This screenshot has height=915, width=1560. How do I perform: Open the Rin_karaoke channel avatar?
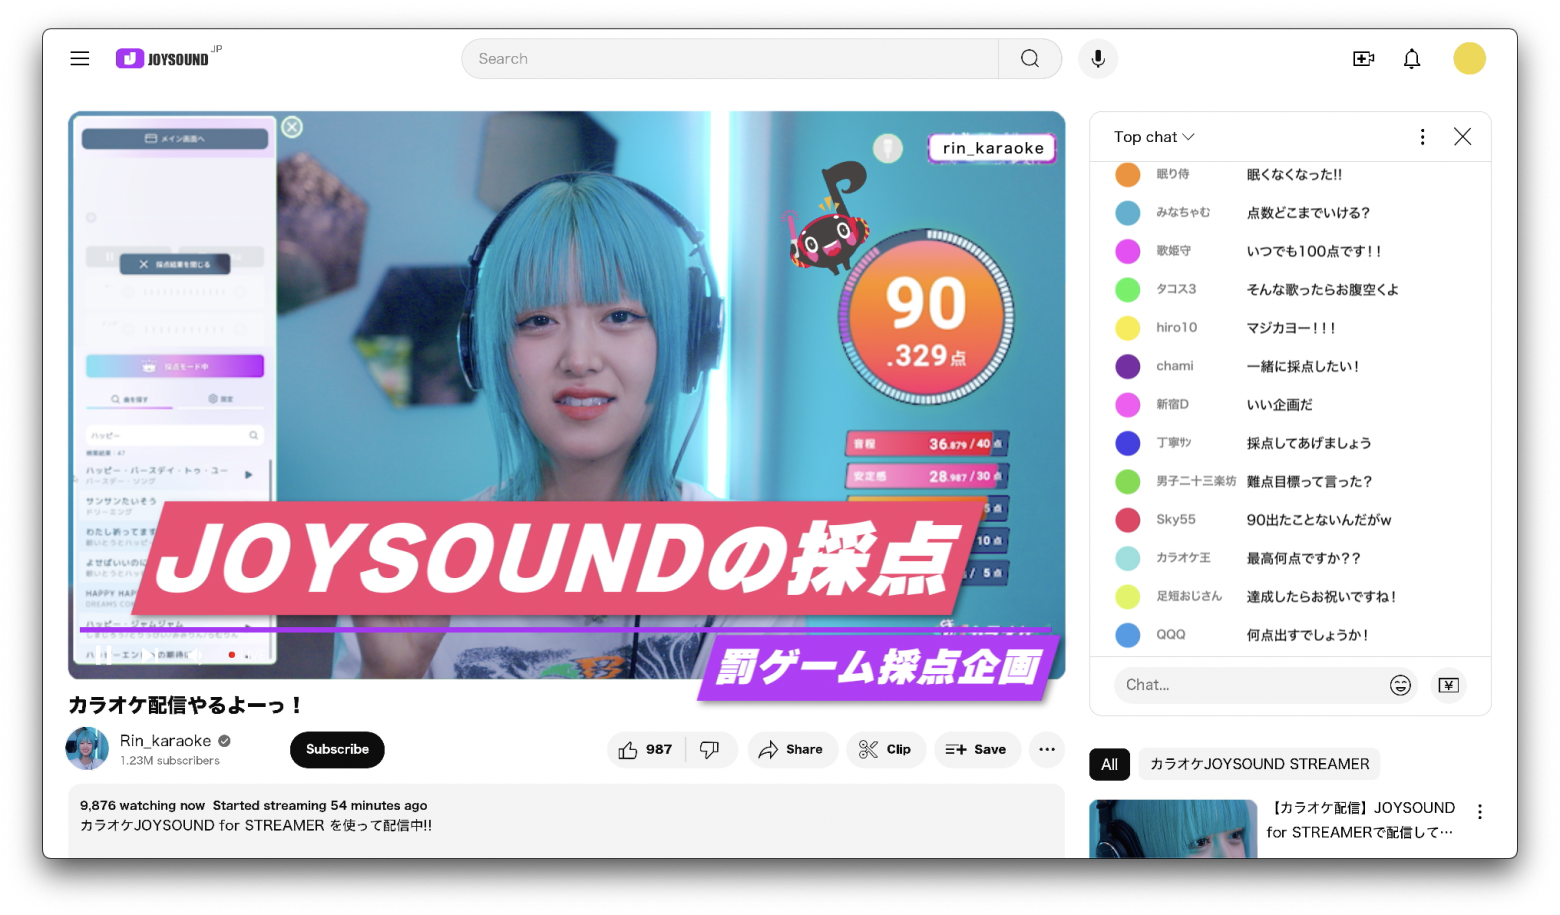(87, 748)
